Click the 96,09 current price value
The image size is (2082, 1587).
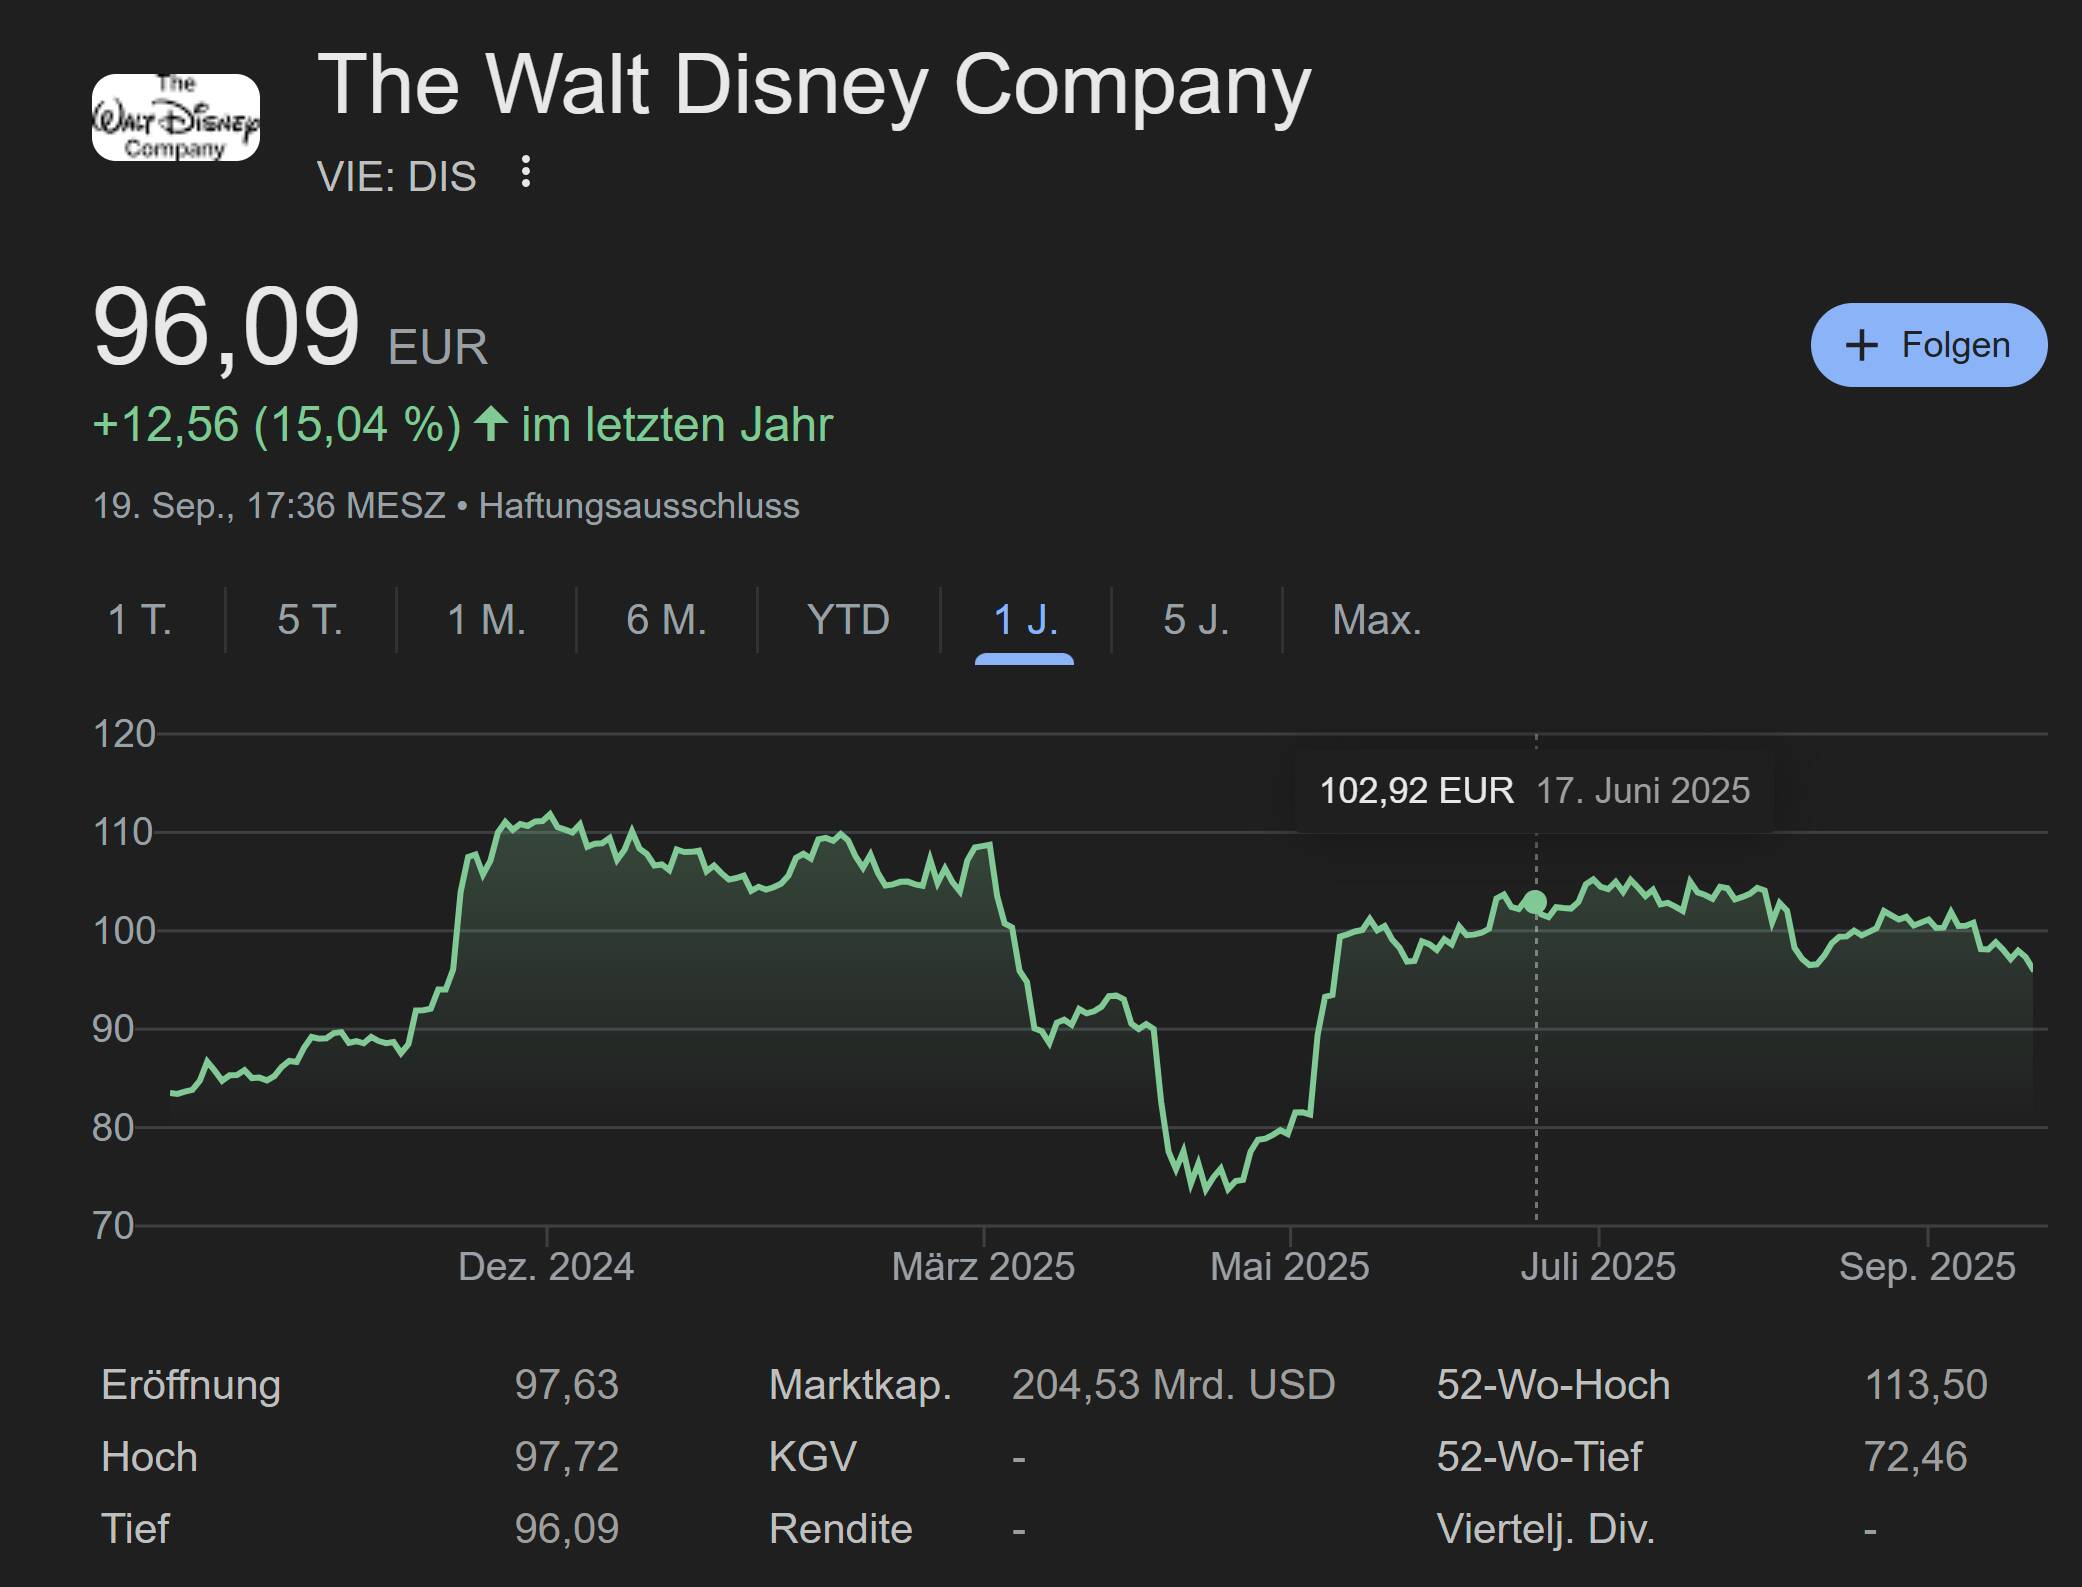[x=226, y=328]
